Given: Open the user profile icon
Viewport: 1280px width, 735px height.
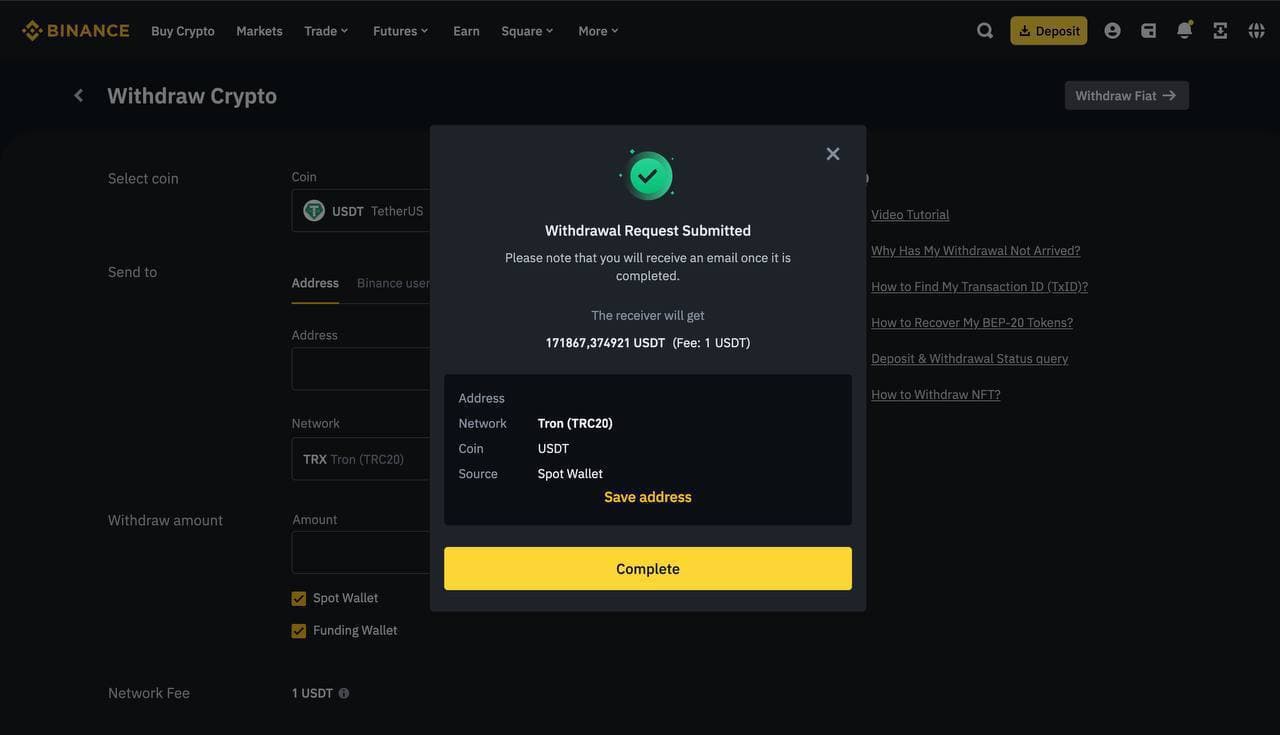Looking at the screenshot, I should 1112,31.
